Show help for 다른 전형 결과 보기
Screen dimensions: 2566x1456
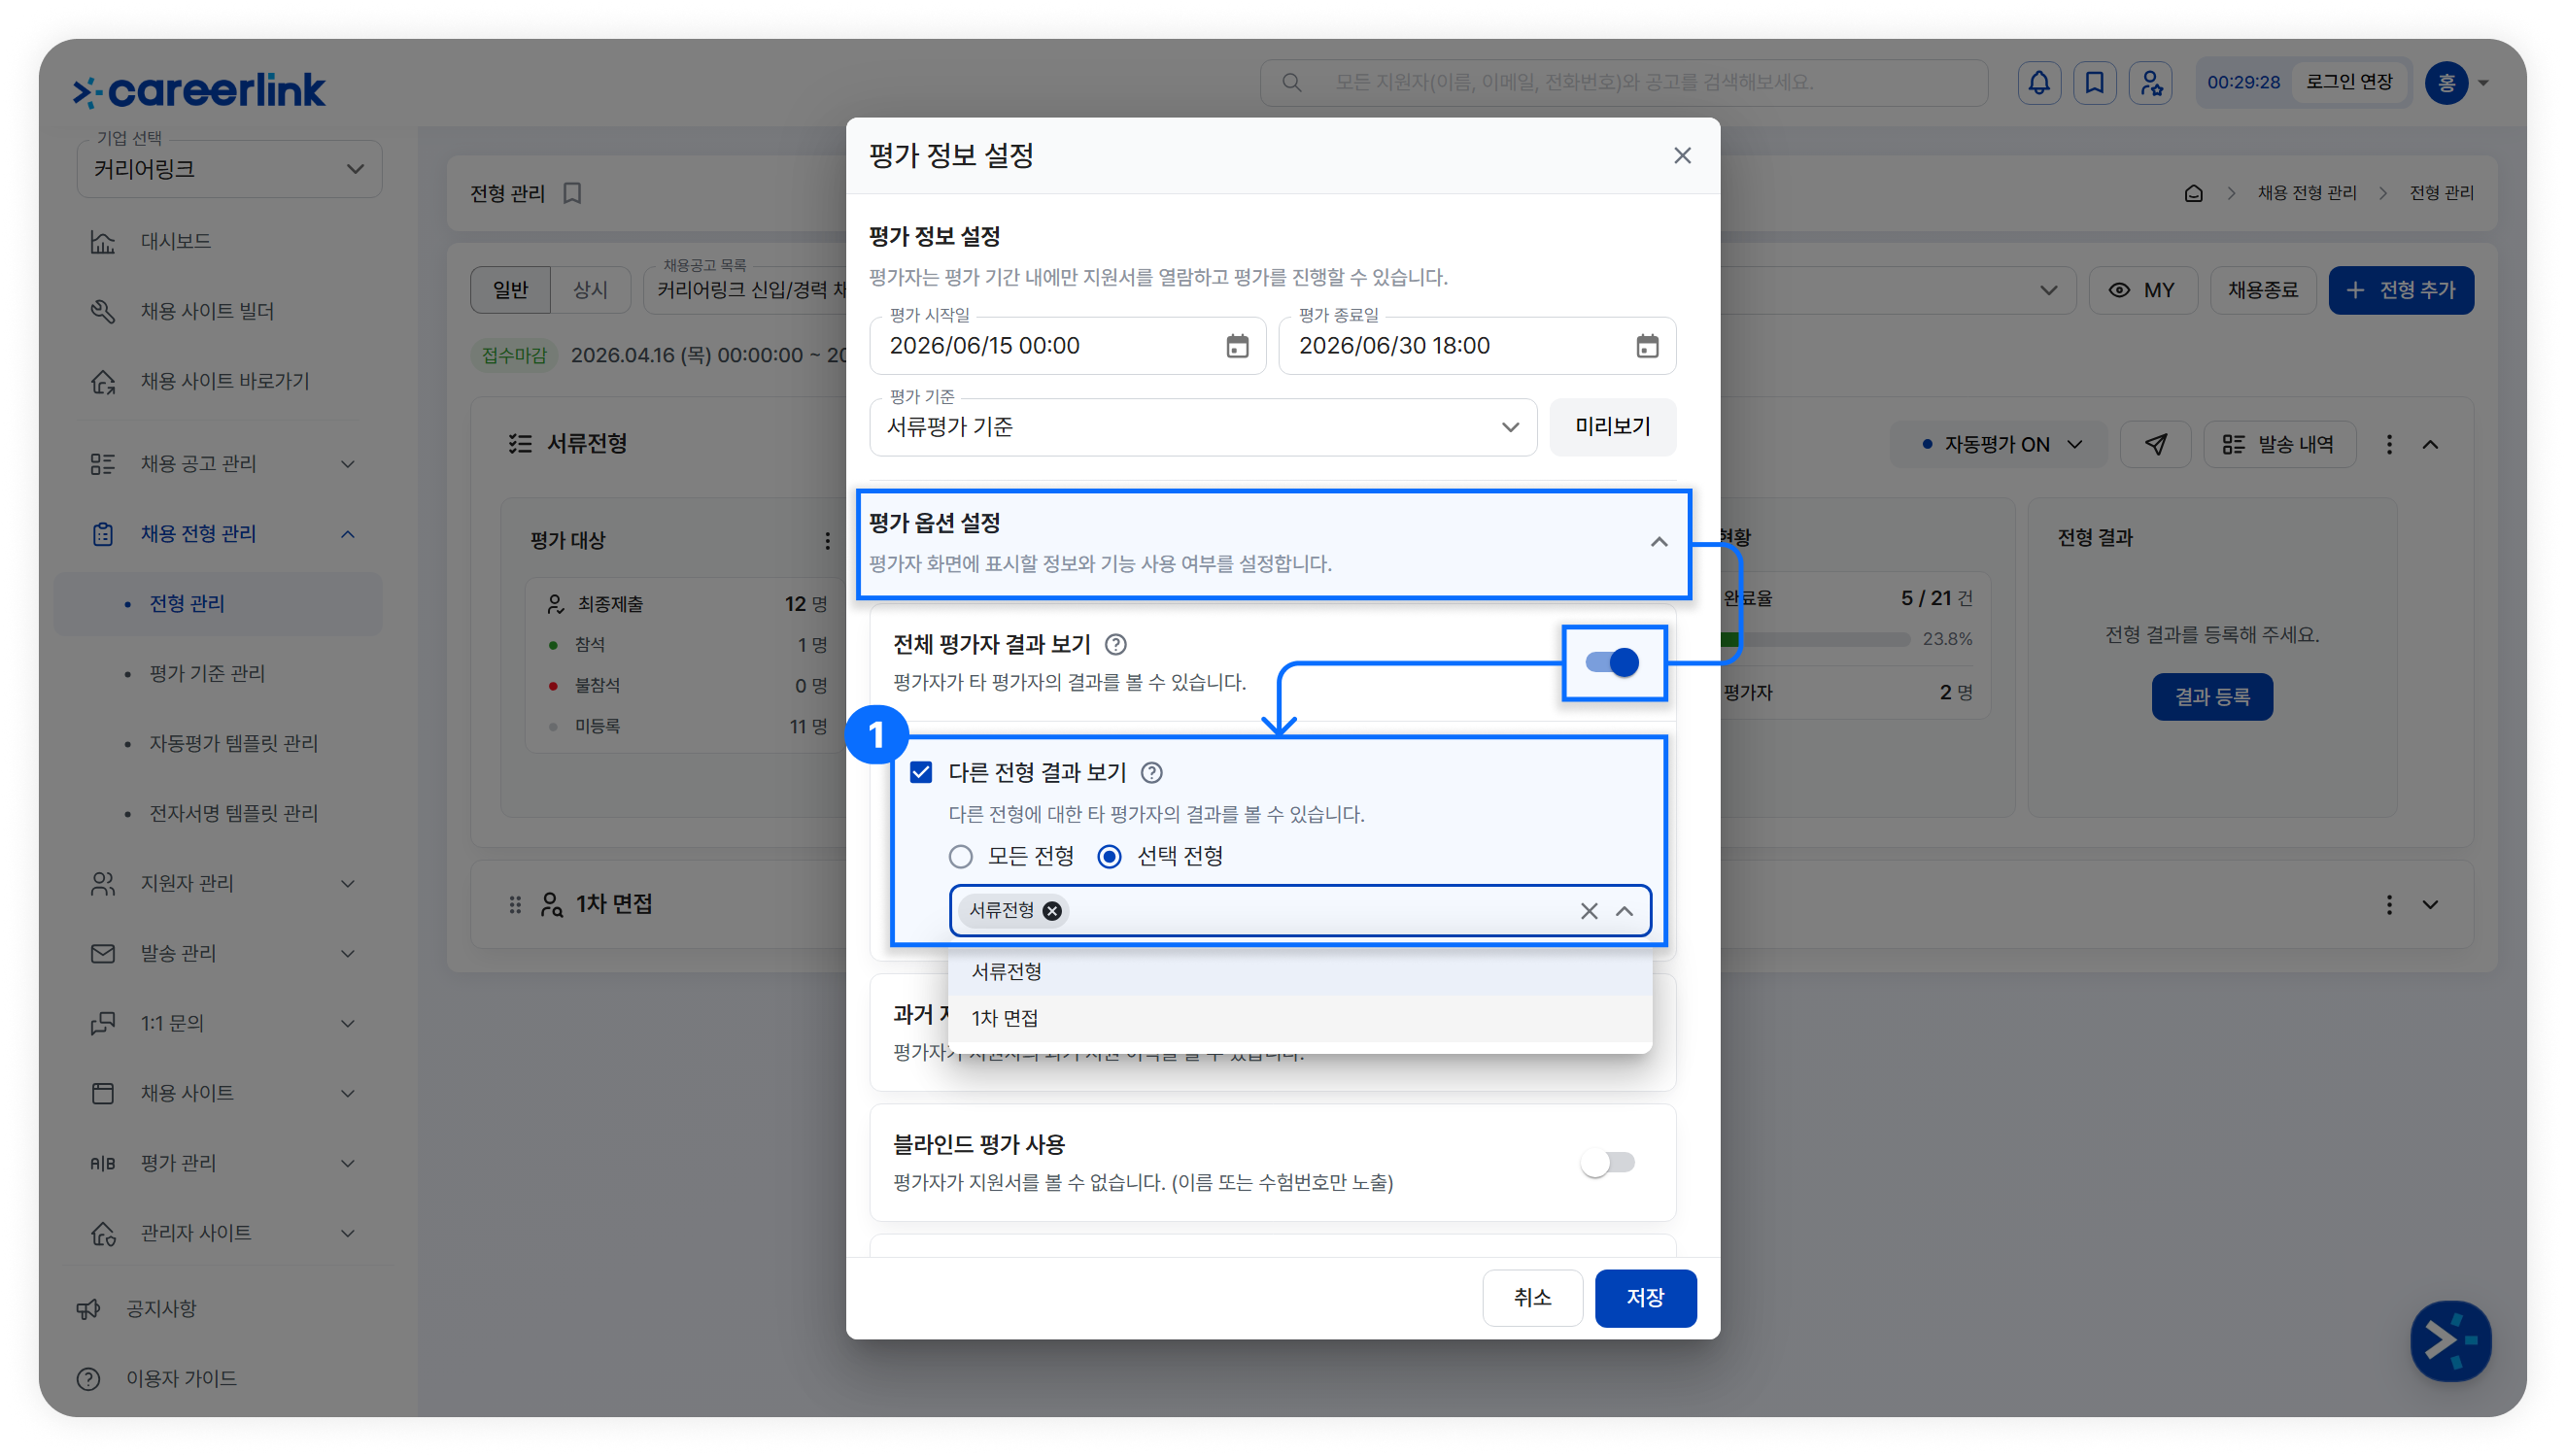coord(1151,772)
